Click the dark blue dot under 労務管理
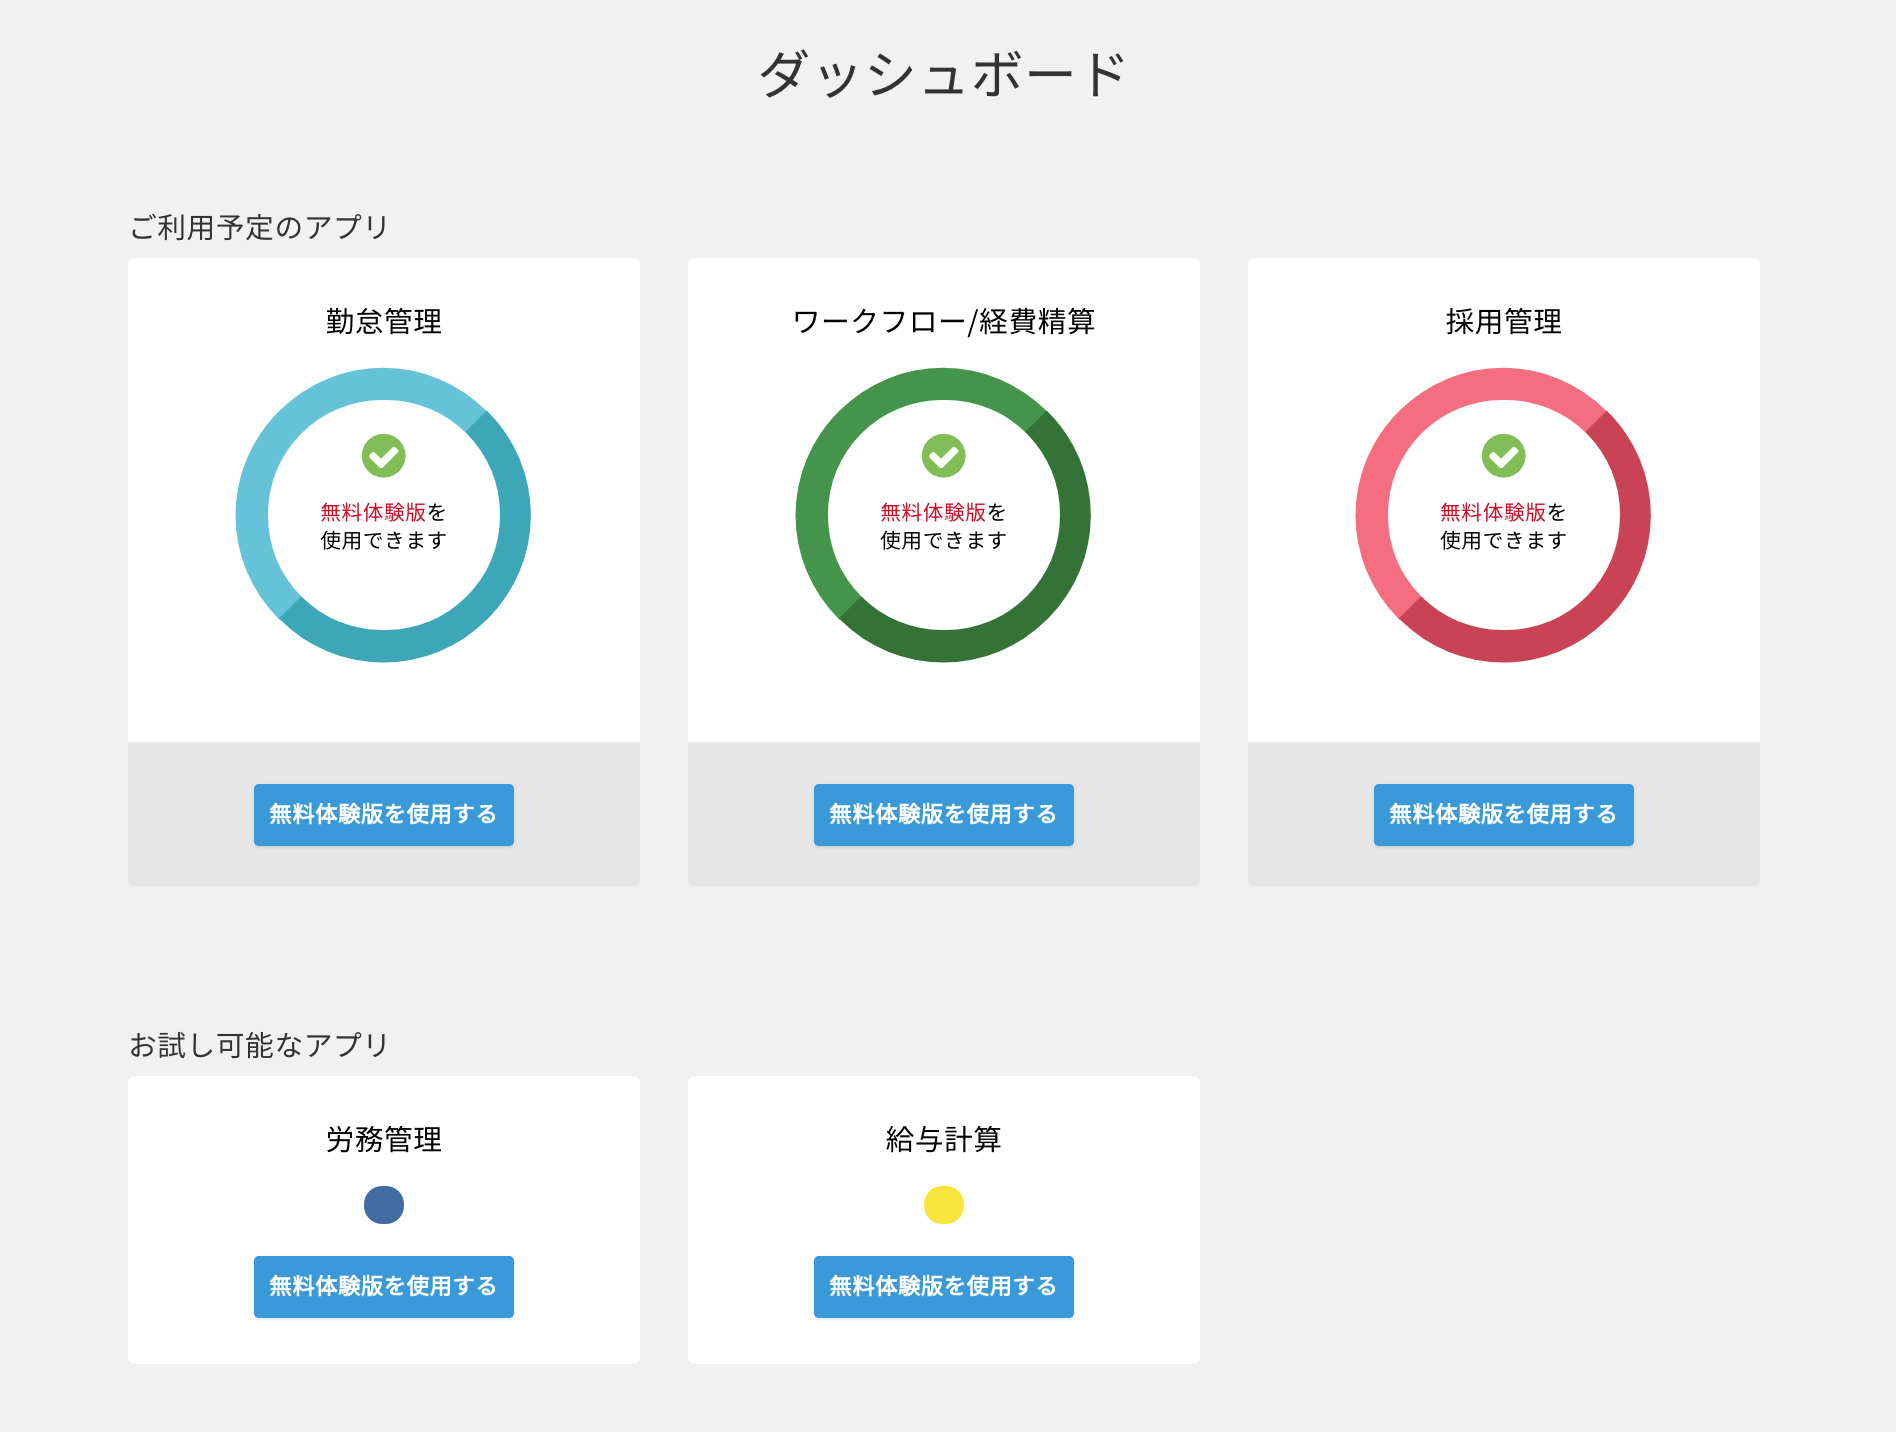Viewport: 1896px width, 1432px height. [x=383, y=1205]
